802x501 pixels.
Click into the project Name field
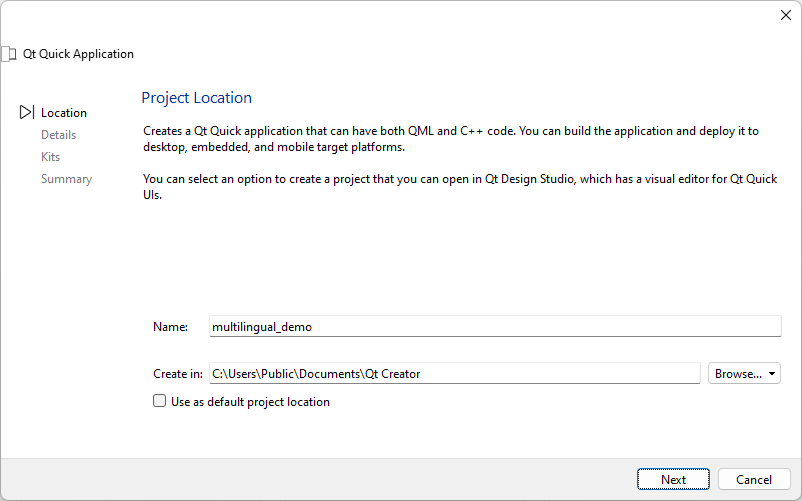(x=494, y=326)
